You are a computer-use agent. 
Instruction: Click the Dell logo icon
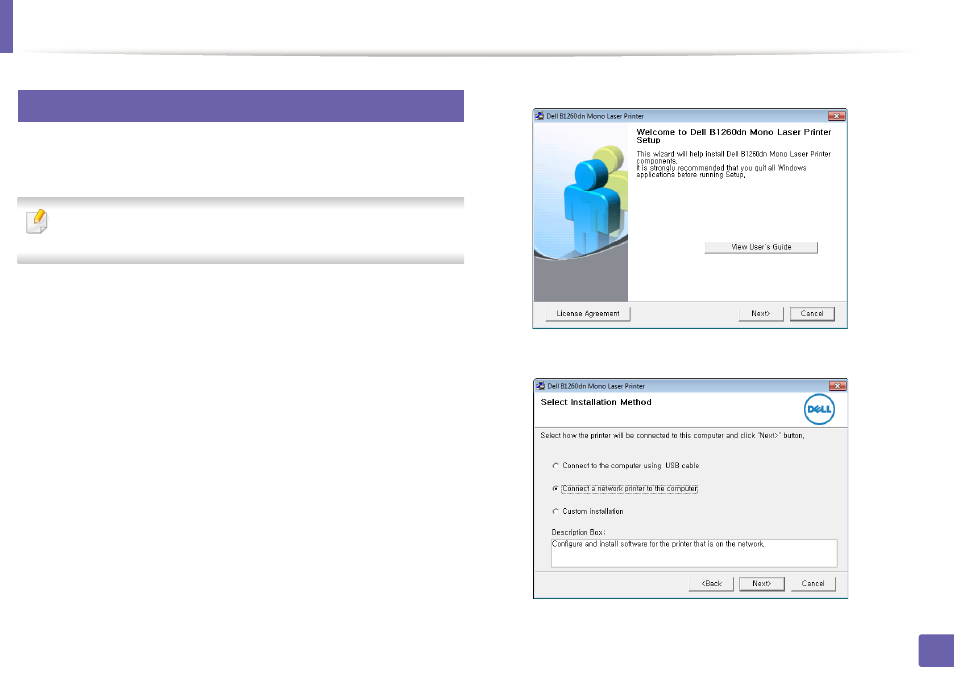point(819,409)
